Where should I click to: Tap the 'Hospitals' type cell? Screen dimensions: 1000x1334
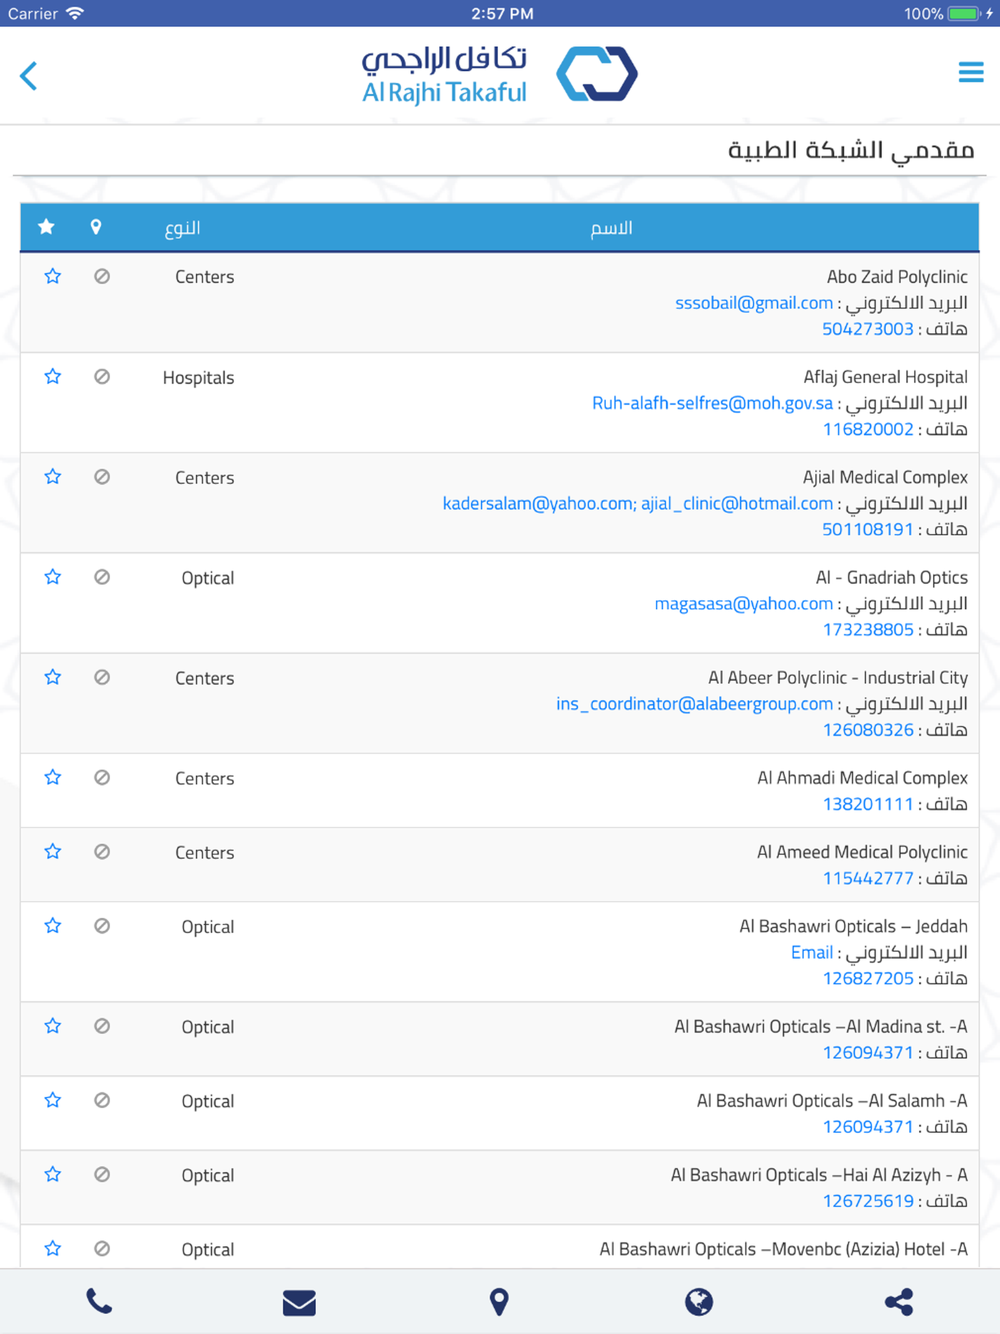(198, 377)
